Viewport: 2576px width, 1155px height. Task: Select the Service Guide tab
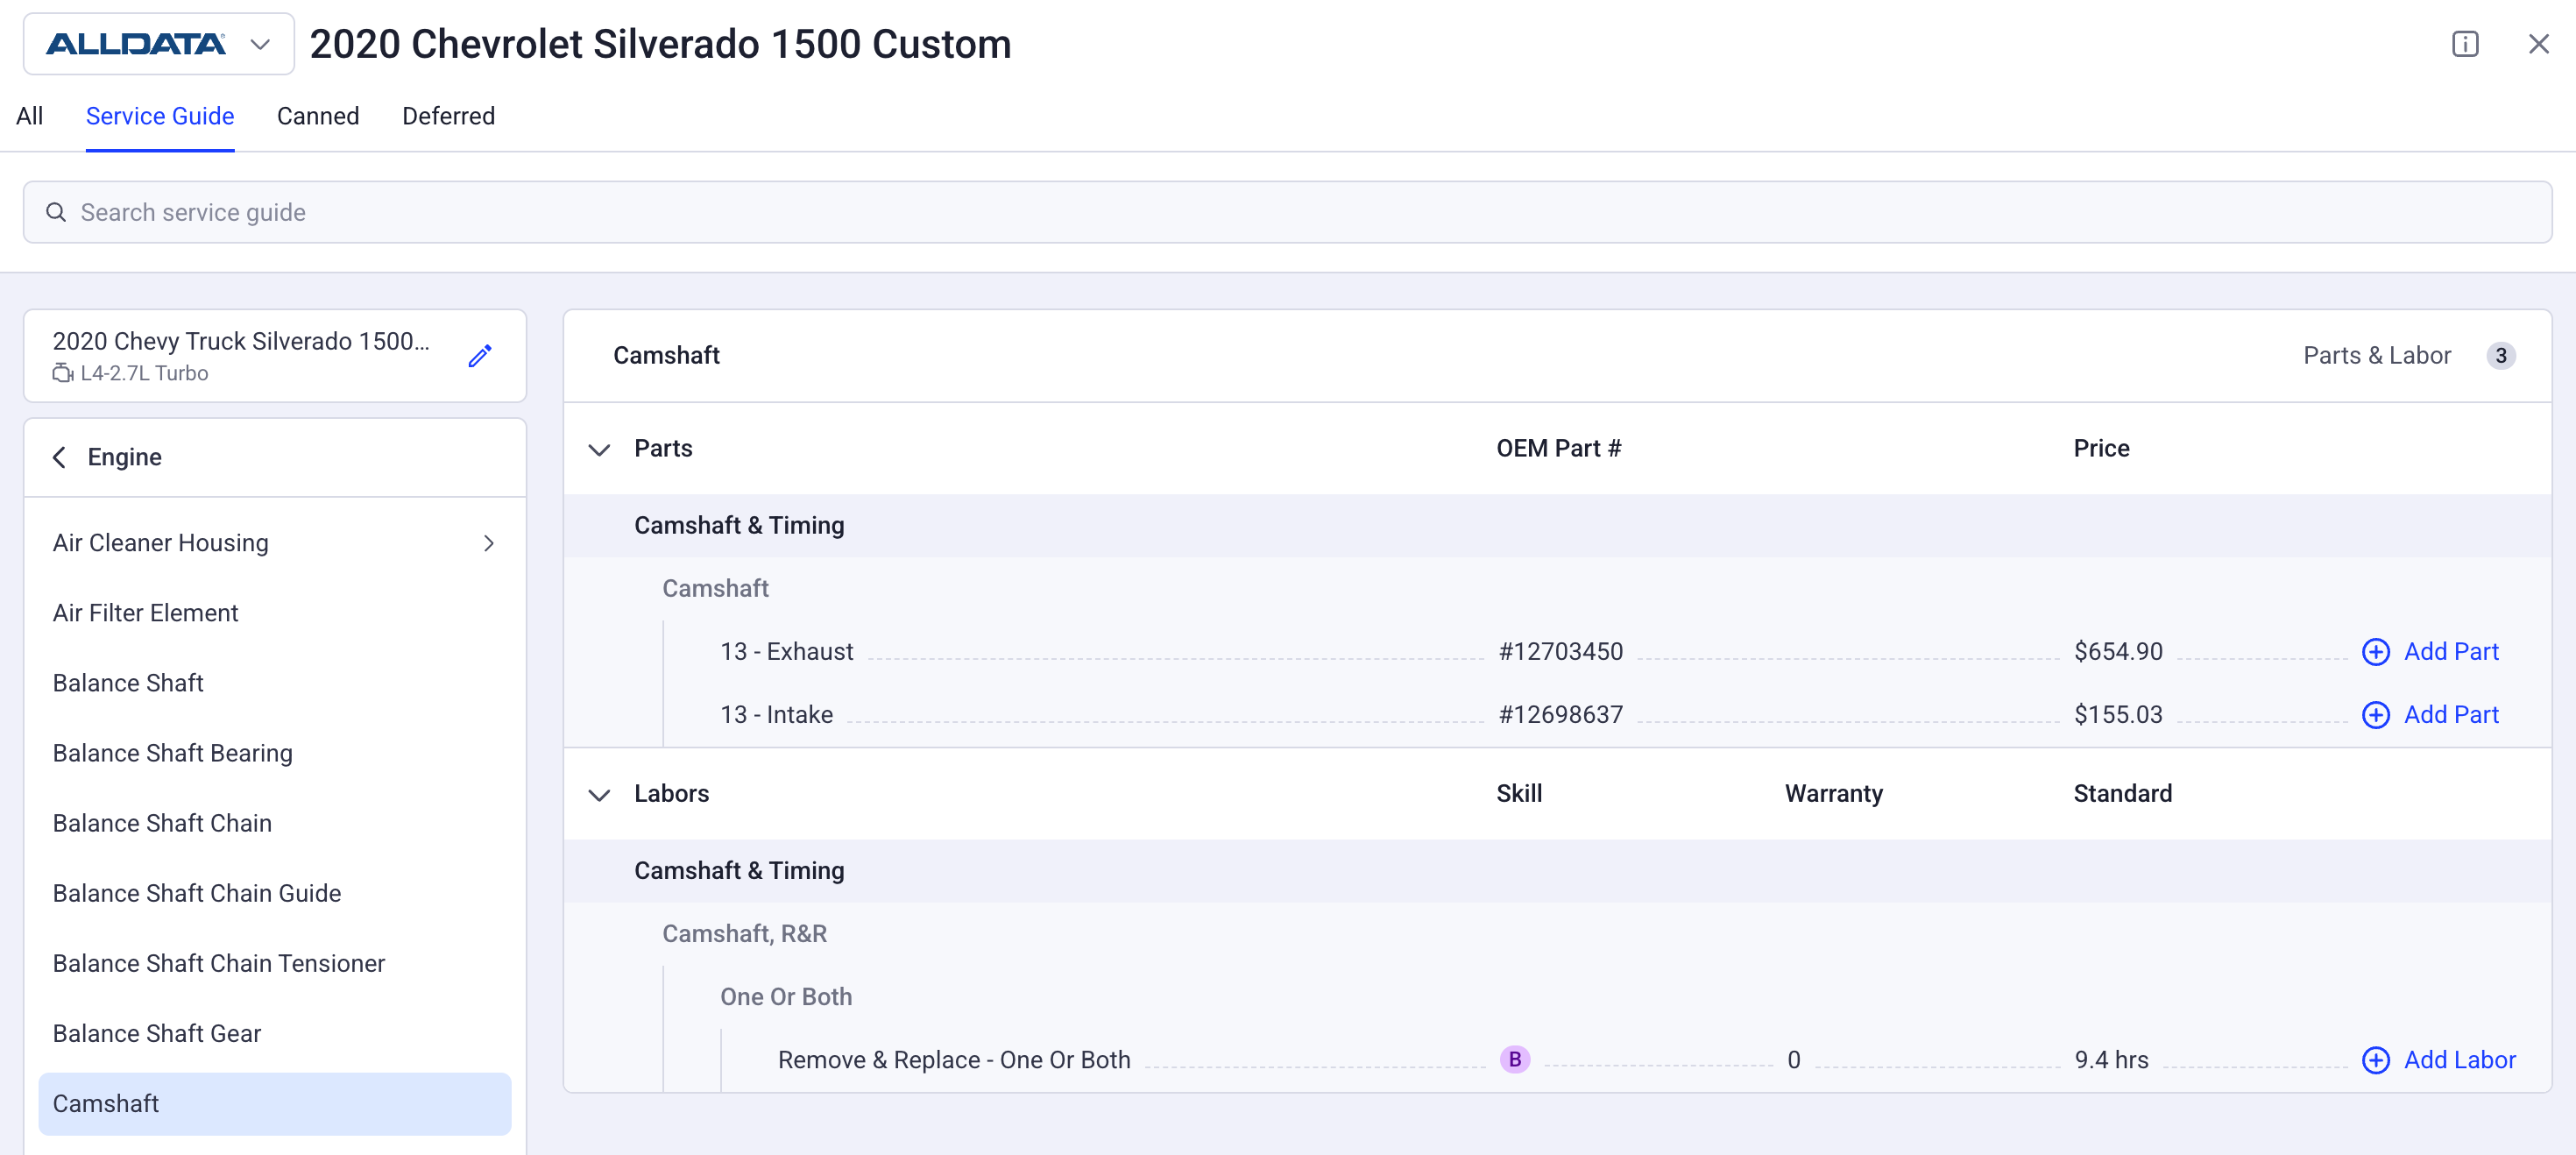click(160, 116)
